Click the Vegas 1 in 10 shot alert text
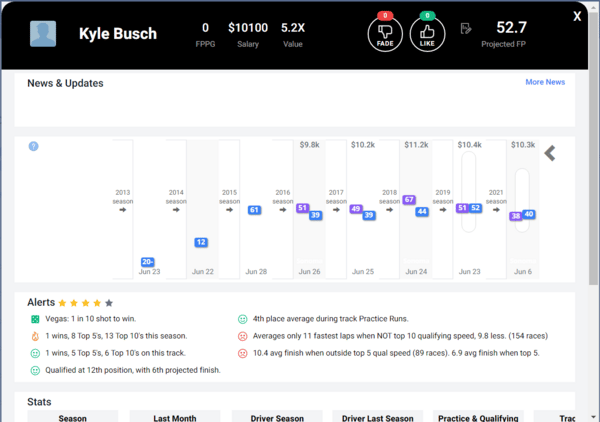 click(x=90, y=319)
